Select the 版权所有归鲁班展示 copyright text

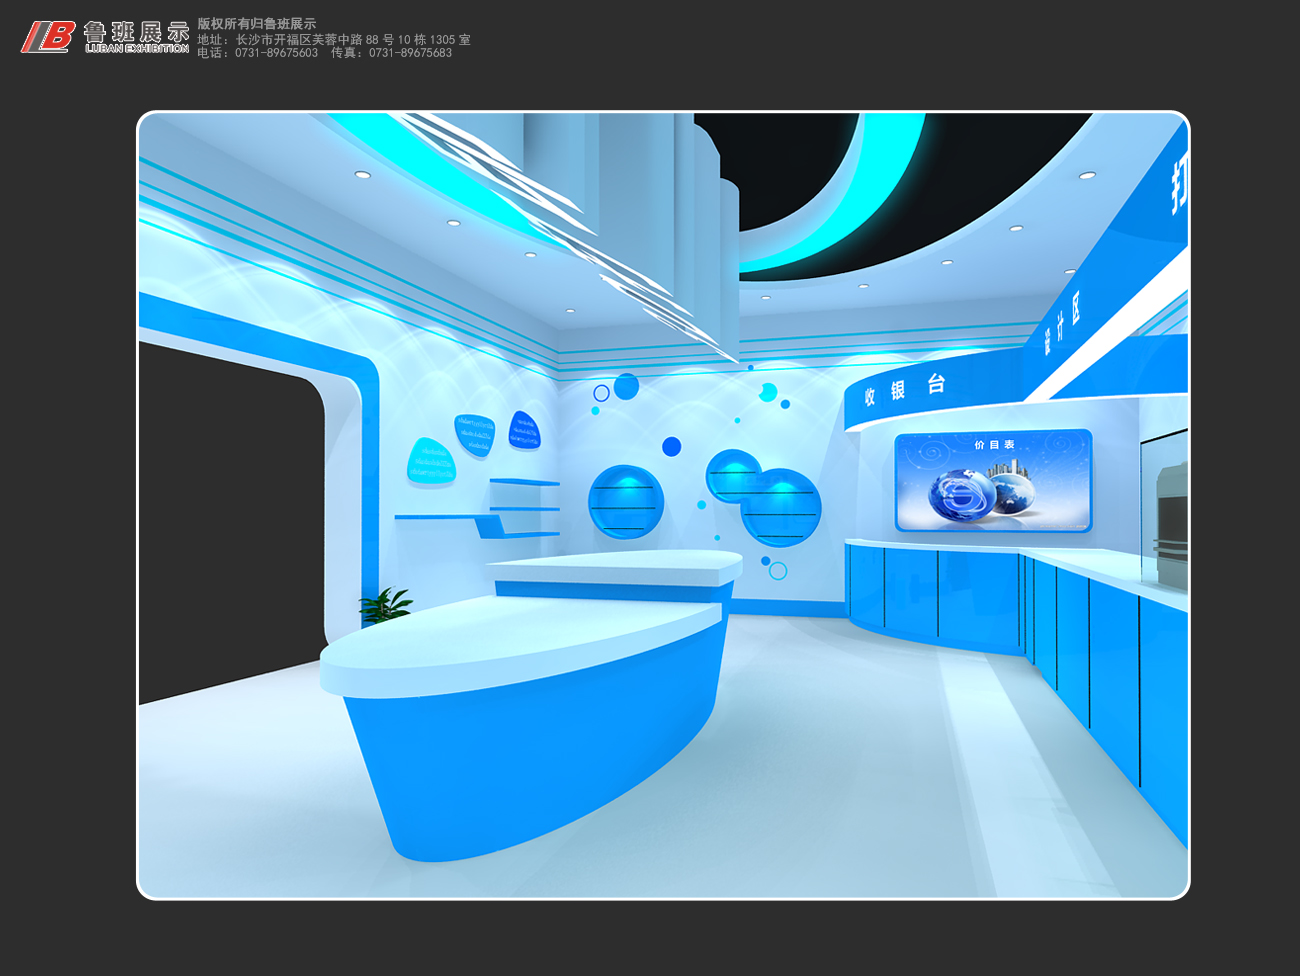[x=256, y=24]
